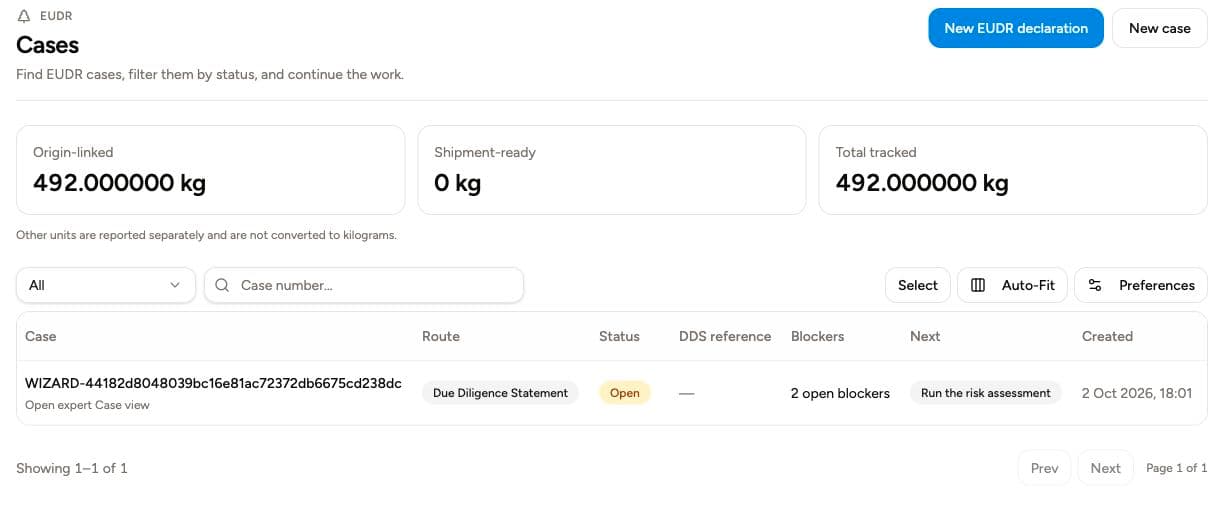Open the All status filter dropdown
Screen dimensions: 1224x508
click(x=106, y=285)
